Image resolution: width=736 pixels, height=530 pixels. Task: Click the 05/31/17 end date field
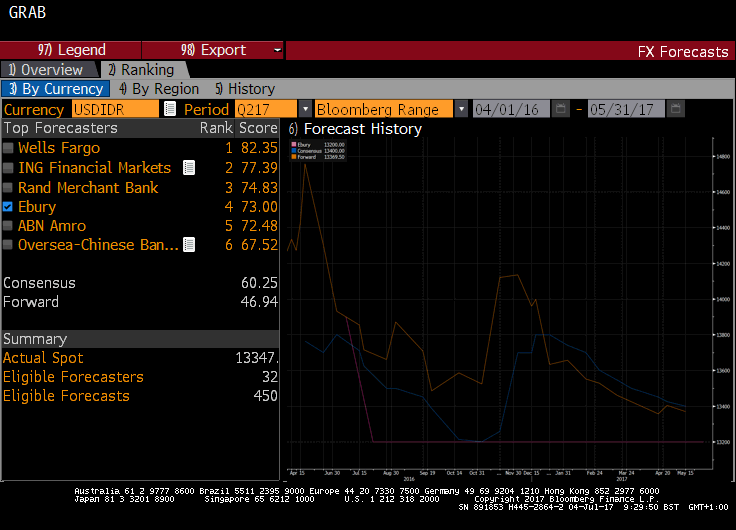(x=626, y=109)
